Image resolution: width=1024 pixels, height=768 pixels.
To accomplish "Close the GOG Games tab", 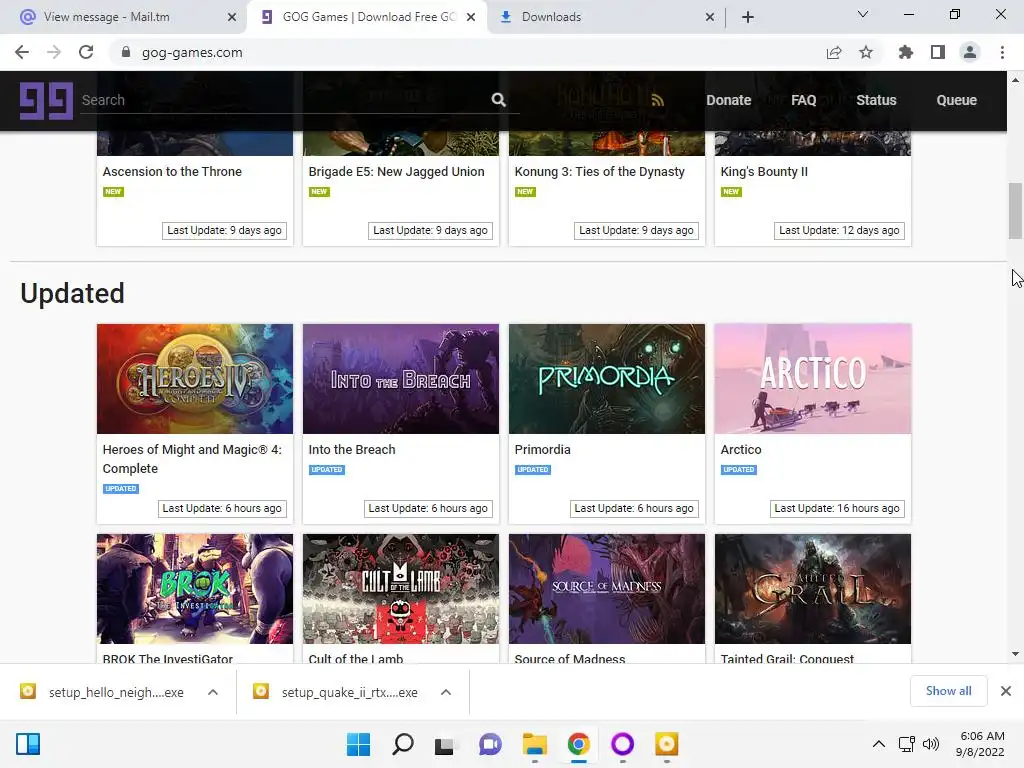I will click(x=471, y=17).
